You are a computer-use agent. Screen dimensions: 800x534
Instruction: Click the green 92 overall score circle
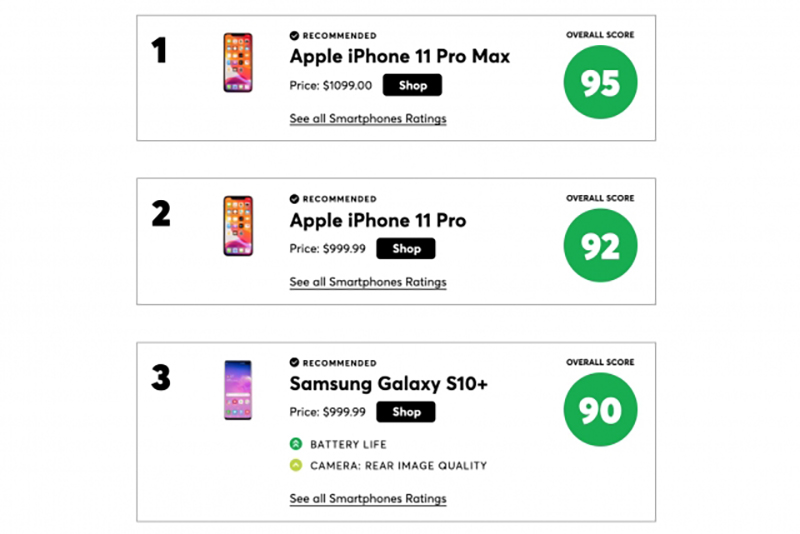(600, 246)
